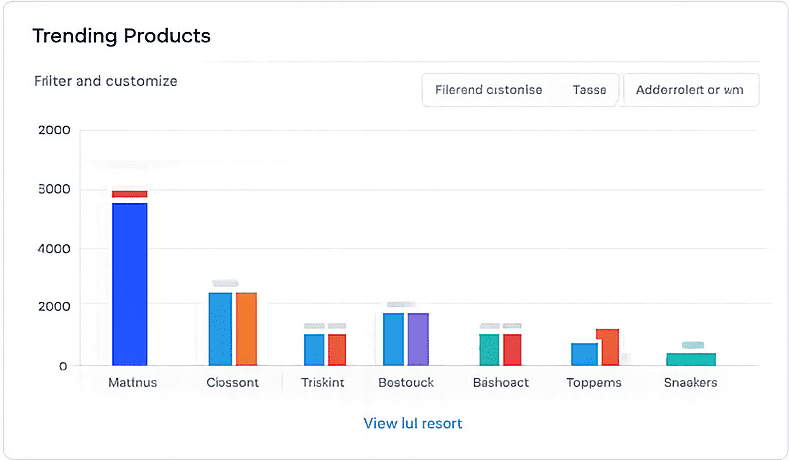Click the teal Snaekers bar
The image size is (789, 460).
coord(691,359)
